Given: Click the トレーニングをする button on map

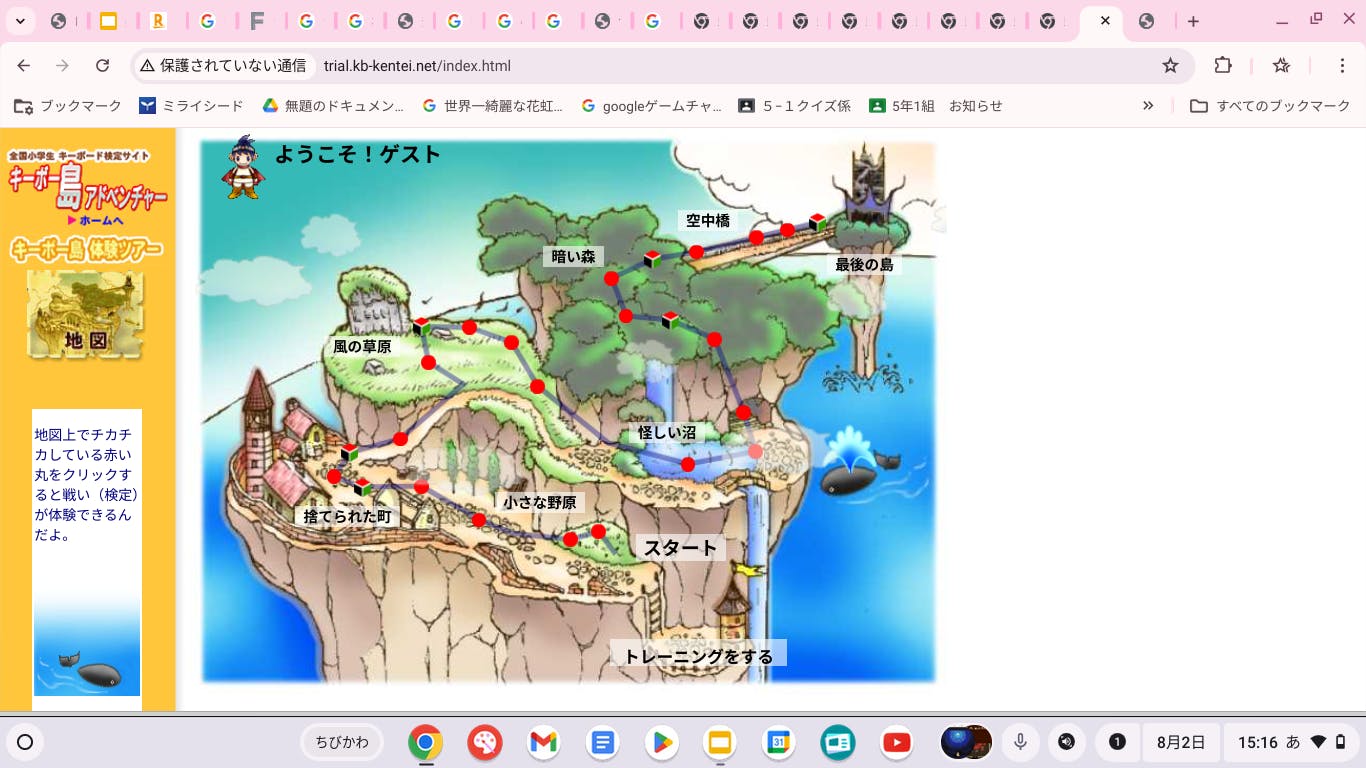Looking at the screenshot, I should click(698, 656).
